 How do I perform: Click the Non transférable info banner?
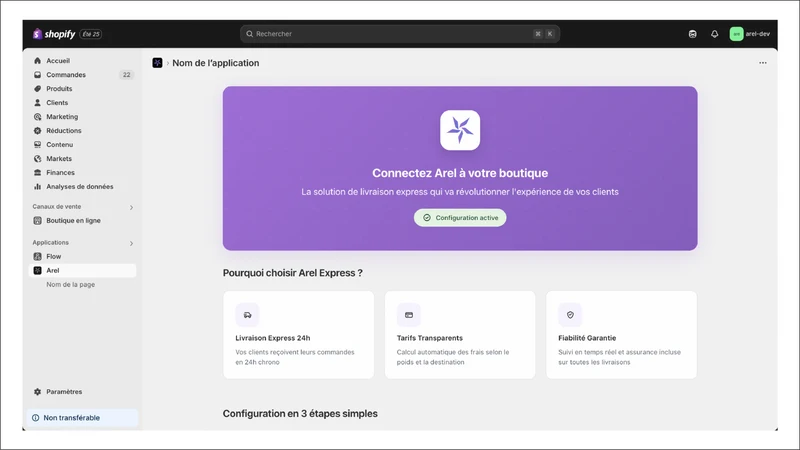[82, 418]
